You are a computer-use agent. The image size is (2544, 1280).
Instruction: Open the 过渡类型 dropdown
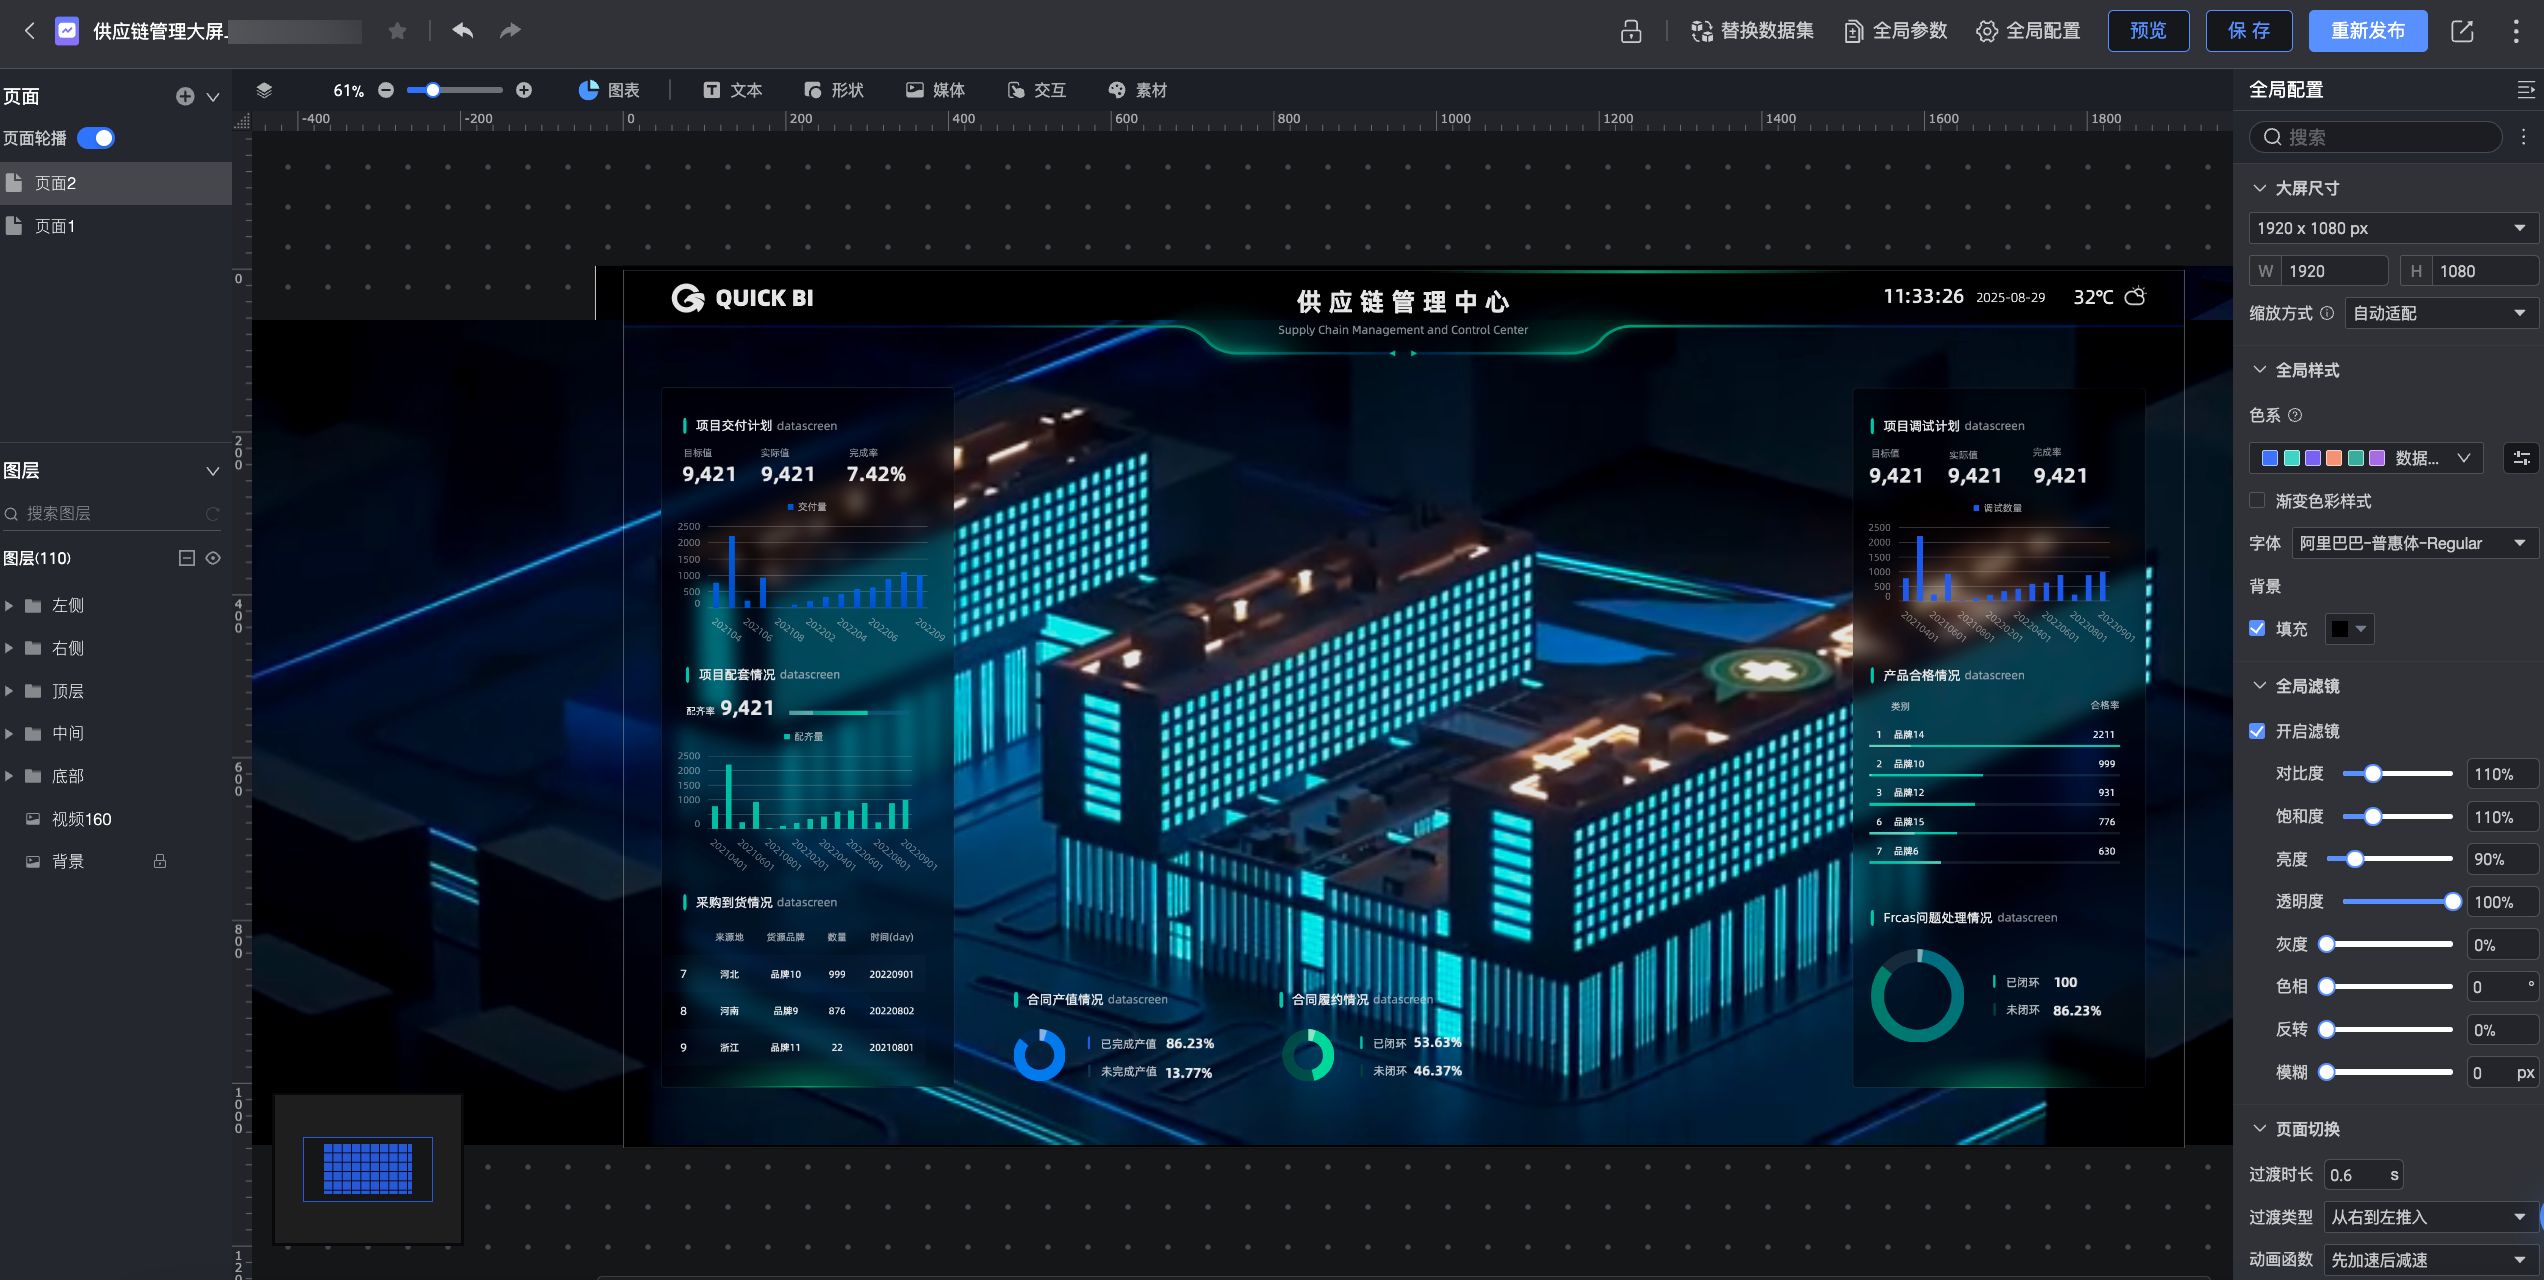click(x=2424, y=1217)
